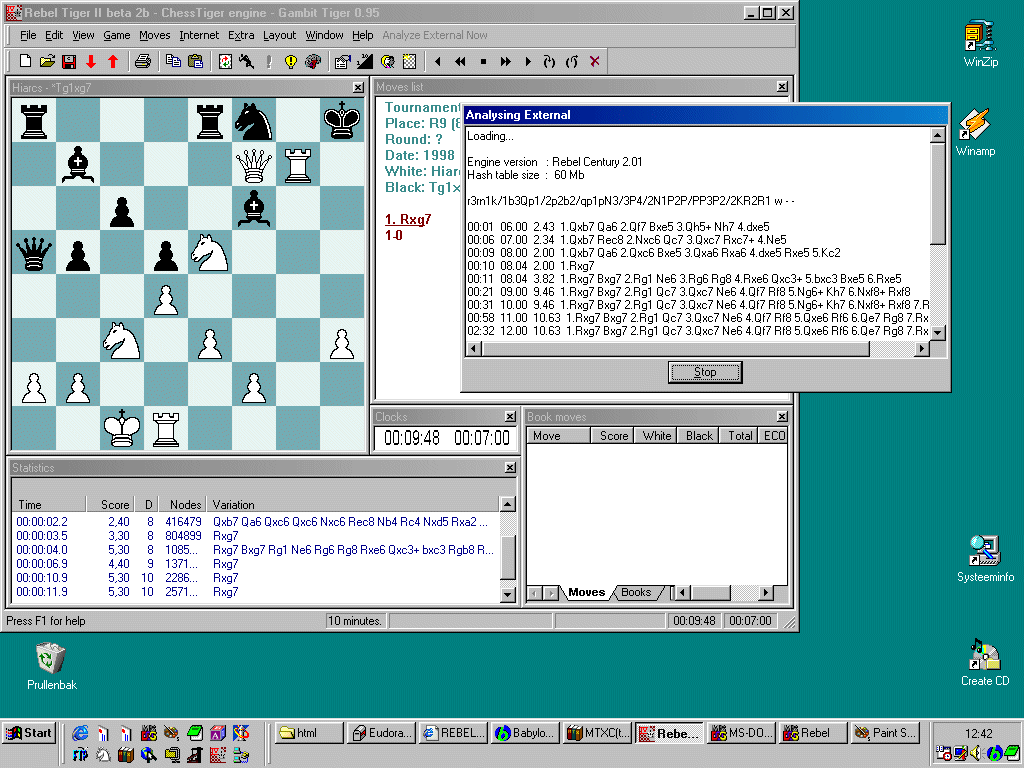Click the square stop playback button

(x=483, y=61)
